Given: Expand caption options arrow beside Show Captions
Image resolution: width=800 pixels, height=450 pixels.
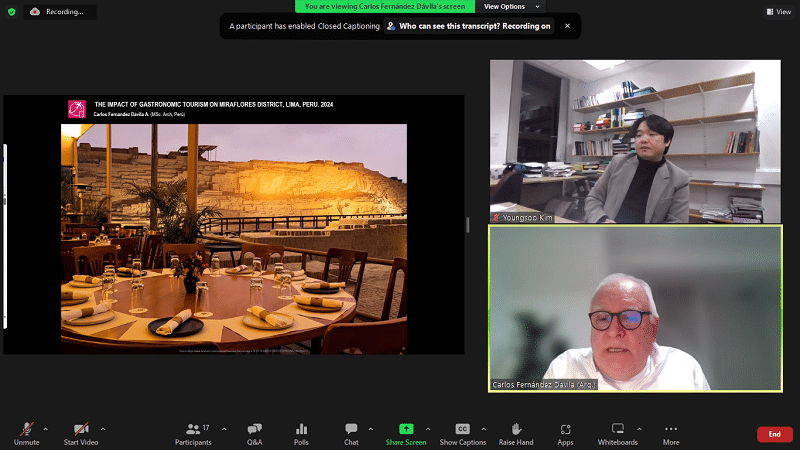Looking at the screenshot, I should [487, 428].
